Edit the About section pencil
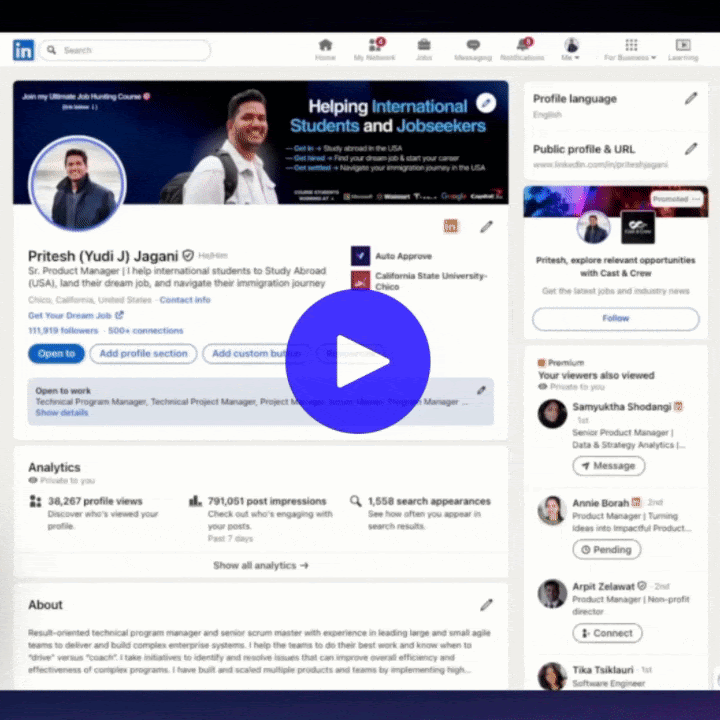This screenshot has width=720, height=720. (x=486, y=605)
